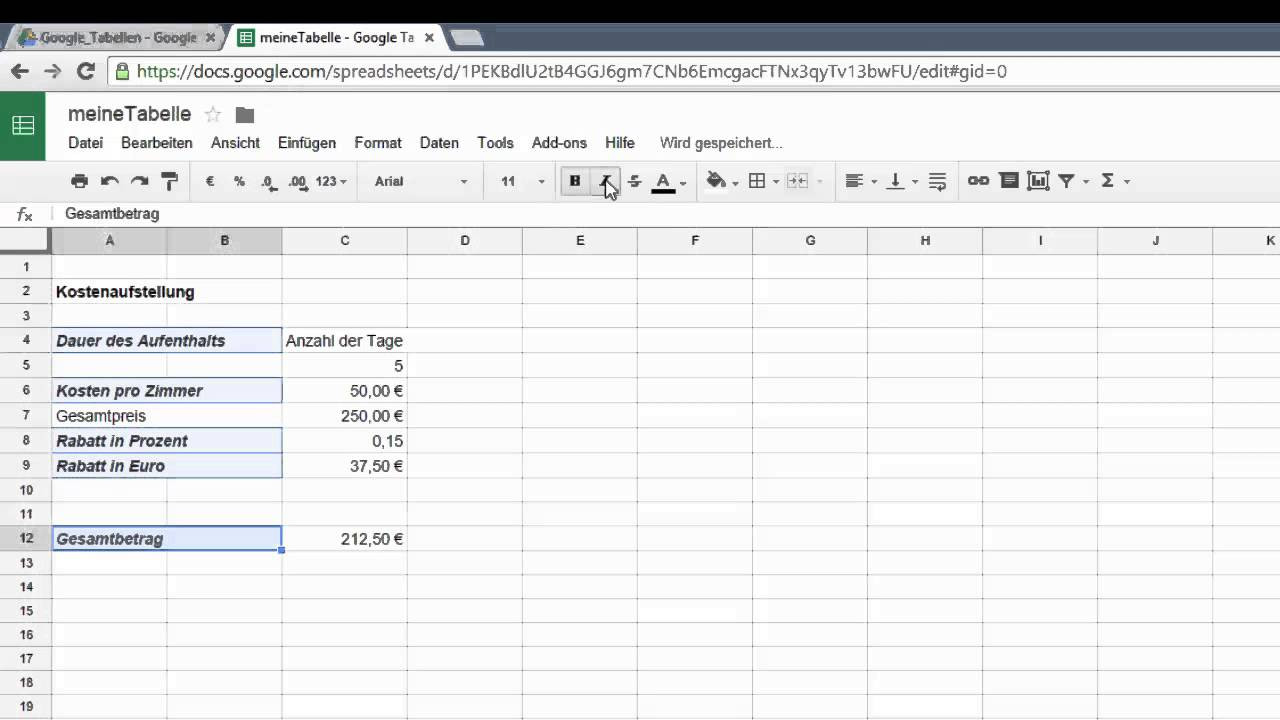Select cell with 250,00 €
Viewport: 1280px width, 720px height.
345,415
